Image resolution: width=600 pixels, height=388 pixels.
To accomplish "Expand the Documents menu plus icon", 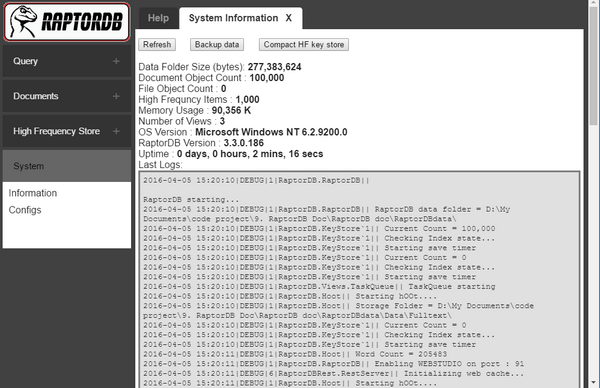I will (x=116, y=96).
